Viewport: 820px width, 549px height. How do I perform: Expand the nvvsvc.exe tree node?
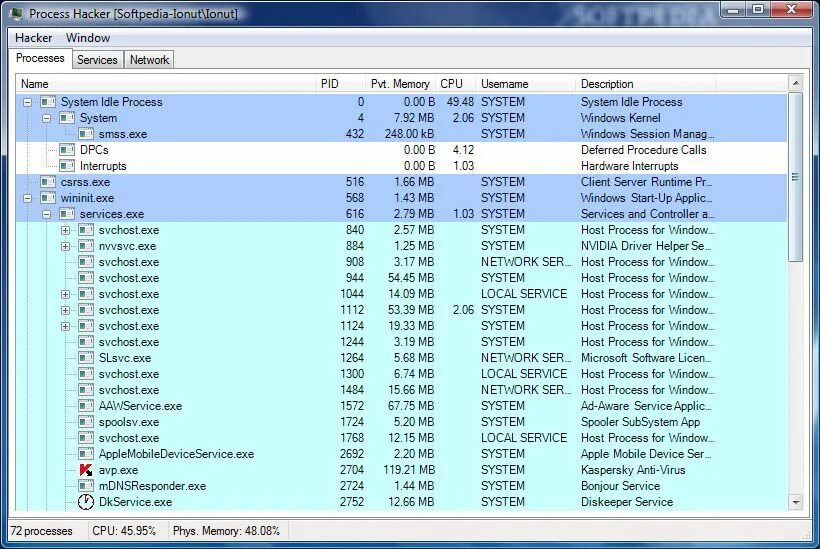pyautogui.click(x=65, y=246)
